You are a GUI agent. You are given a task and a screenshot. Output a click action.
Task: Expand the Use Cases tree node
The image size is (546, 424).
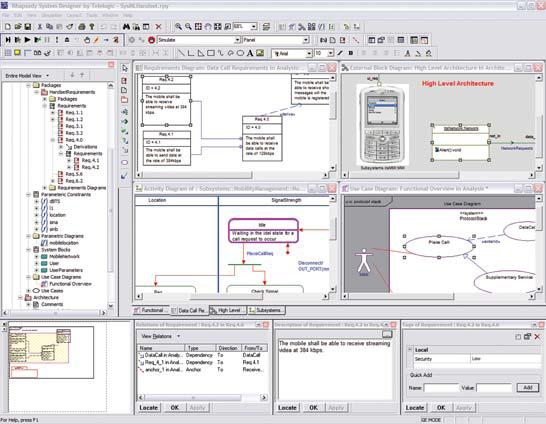click(29, 291)
